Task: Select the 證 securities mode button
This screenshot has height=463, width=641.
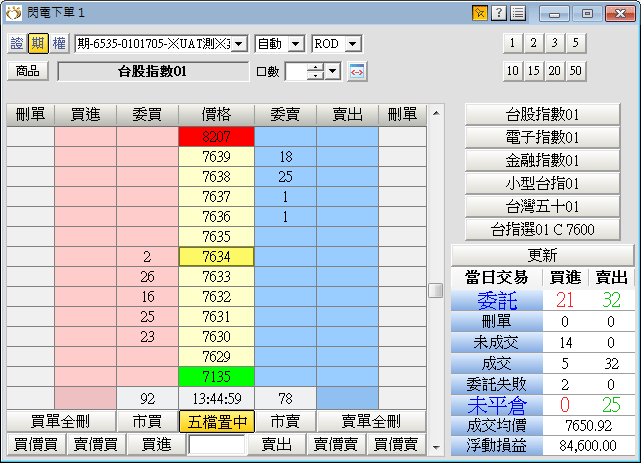Action: point(17,44)
